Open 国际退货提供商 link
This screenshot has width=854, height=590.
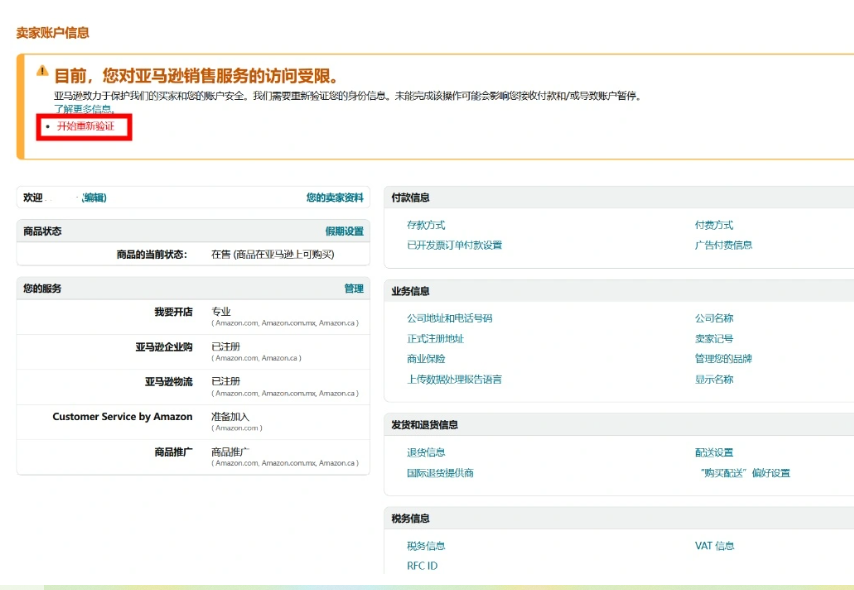coord(440,473)
